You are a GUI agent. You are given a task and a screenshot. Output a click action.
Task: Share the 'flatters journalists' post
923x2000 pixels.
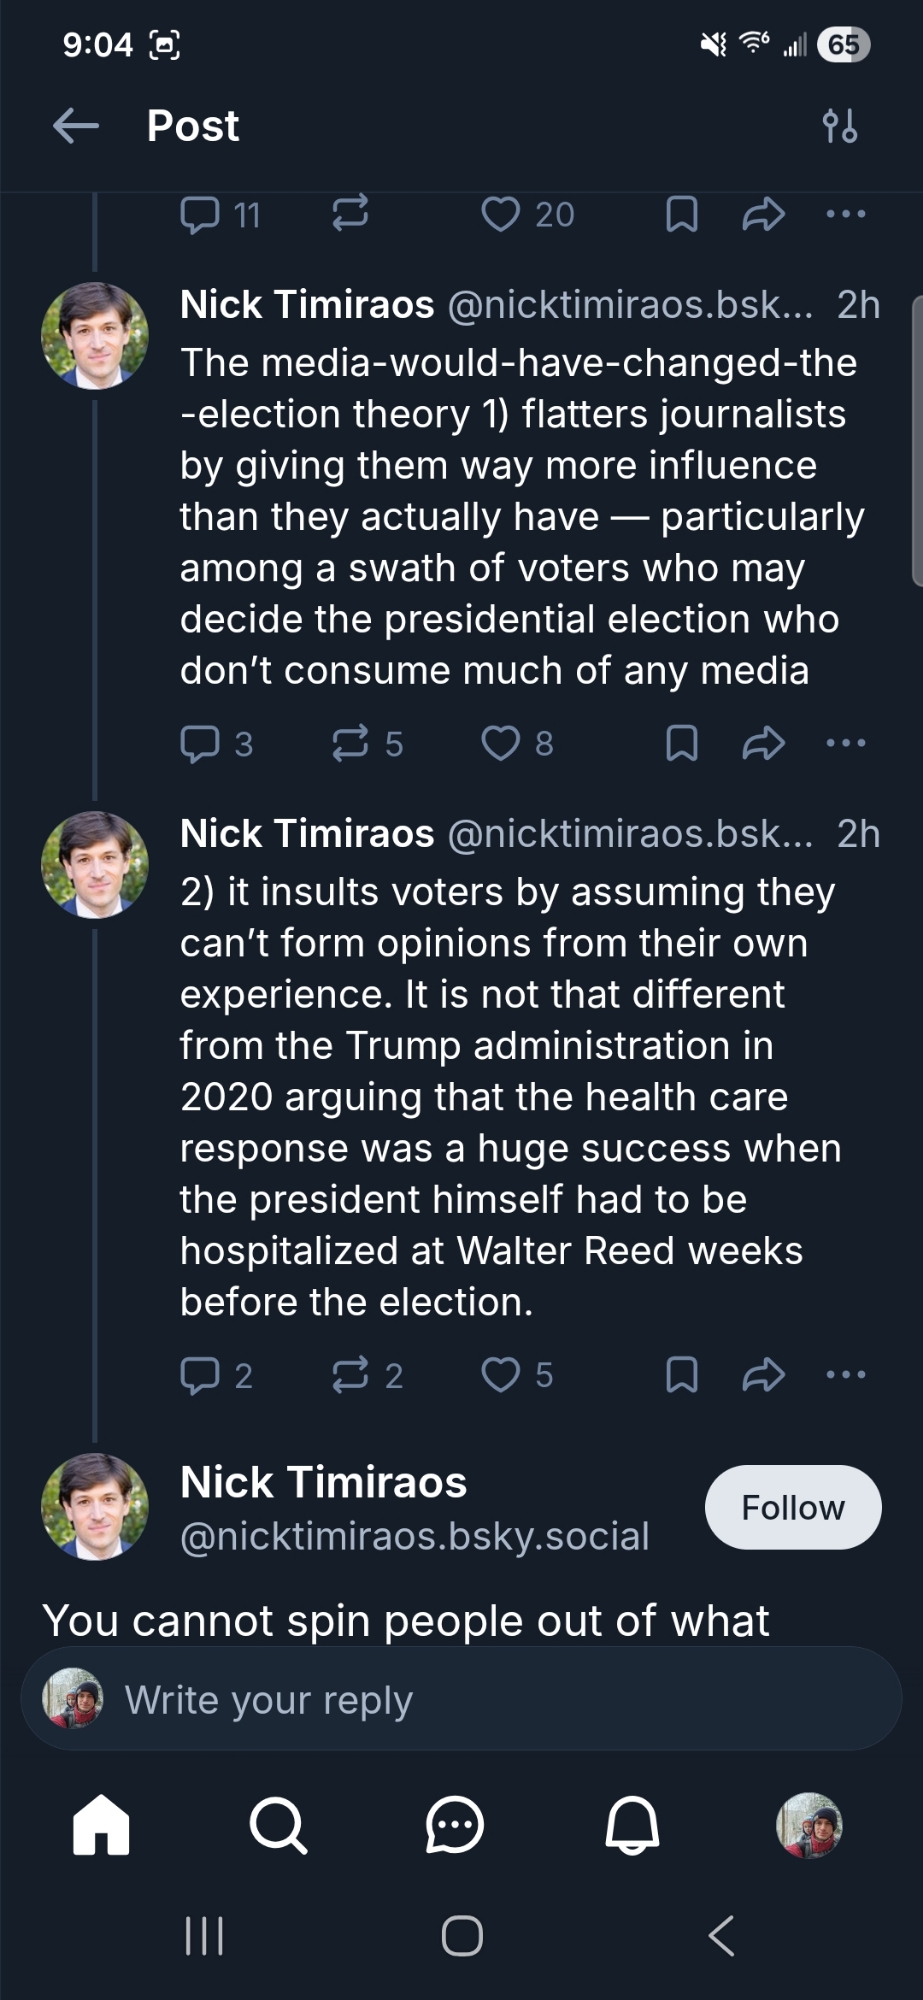click(763, 743)
